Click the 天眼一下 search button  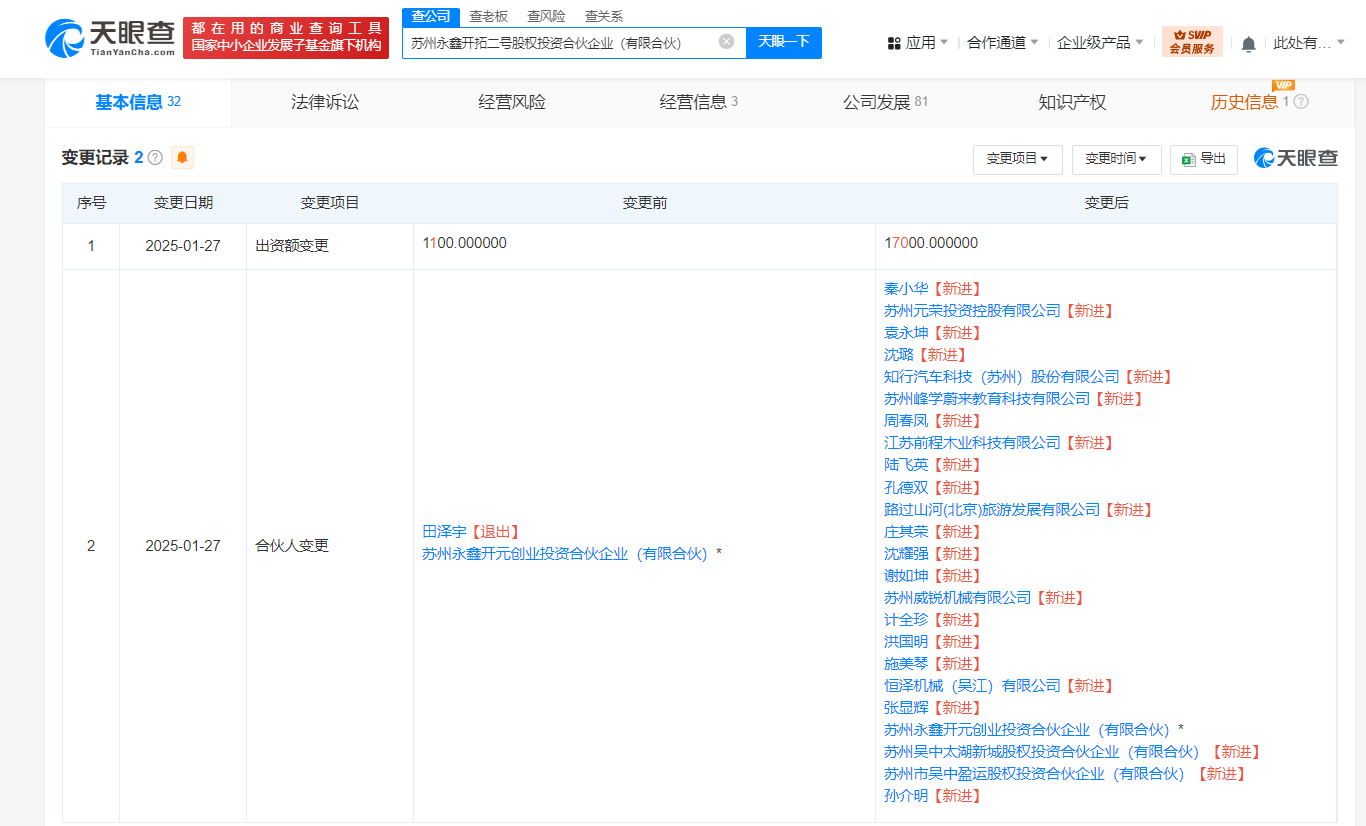[784, 42]
